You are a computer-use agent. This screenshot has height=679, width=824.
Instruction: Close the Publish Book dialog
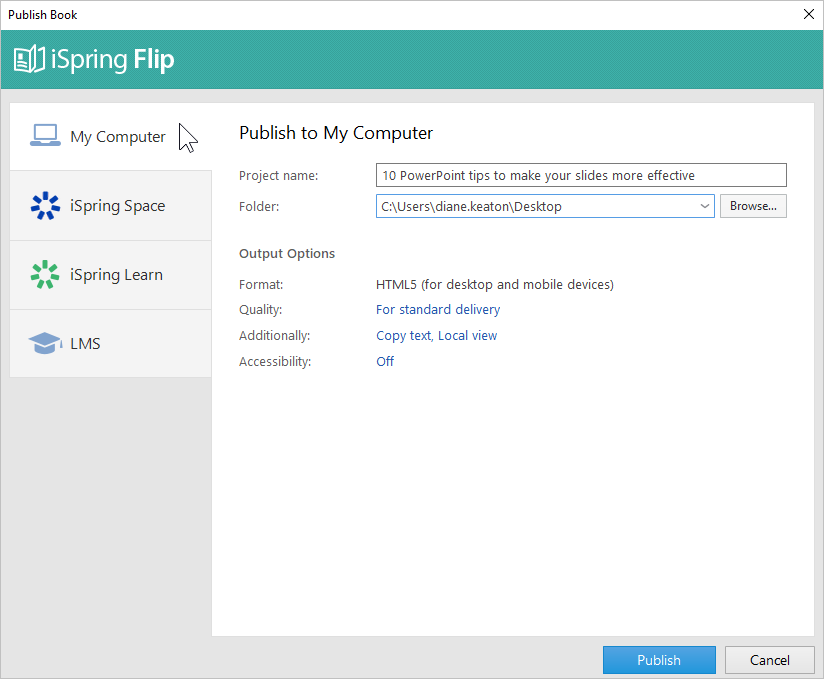(809, 14)
